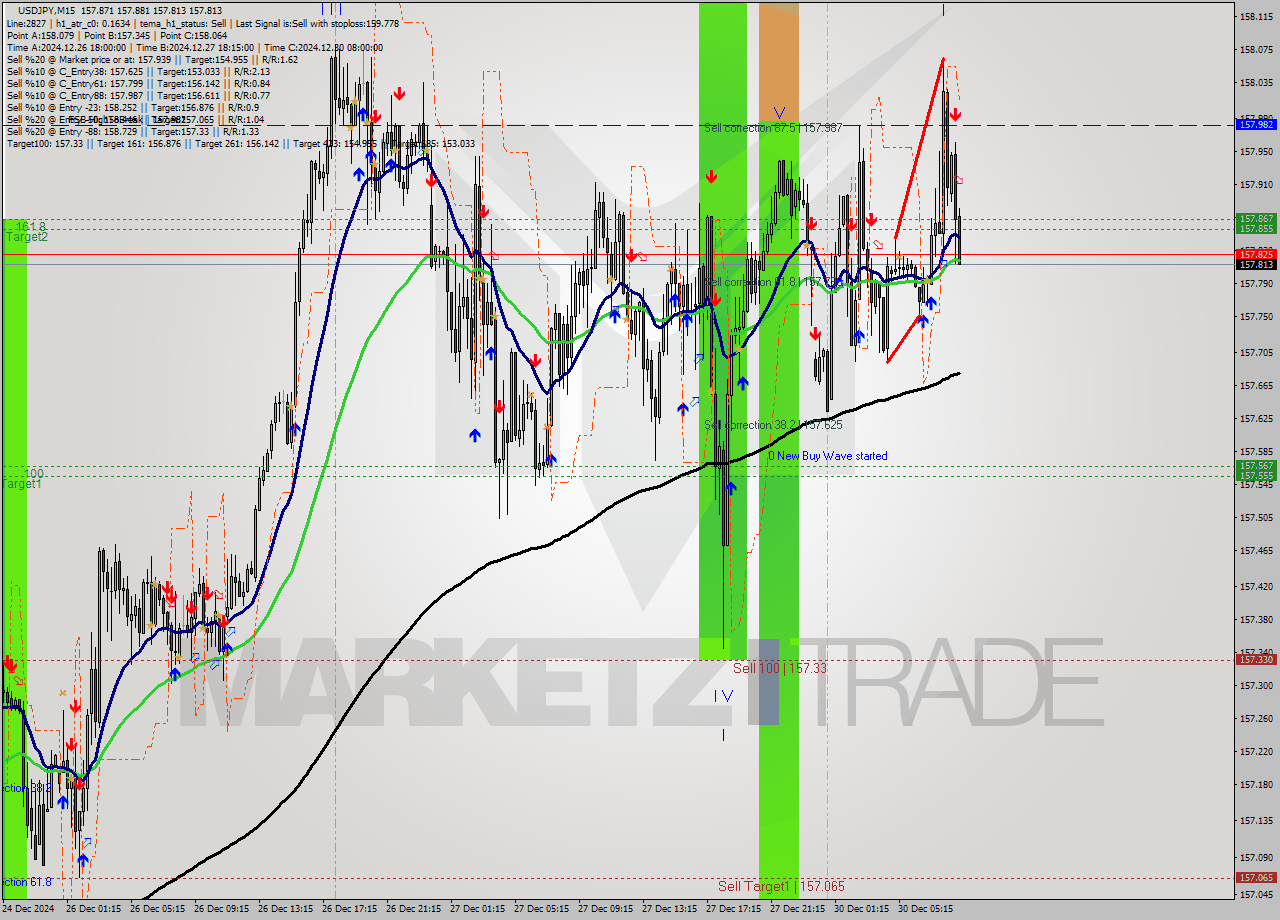Click the 157.135 price axis label
The width and height of the screenshot is (1280, 920).
coord(1256,820)
